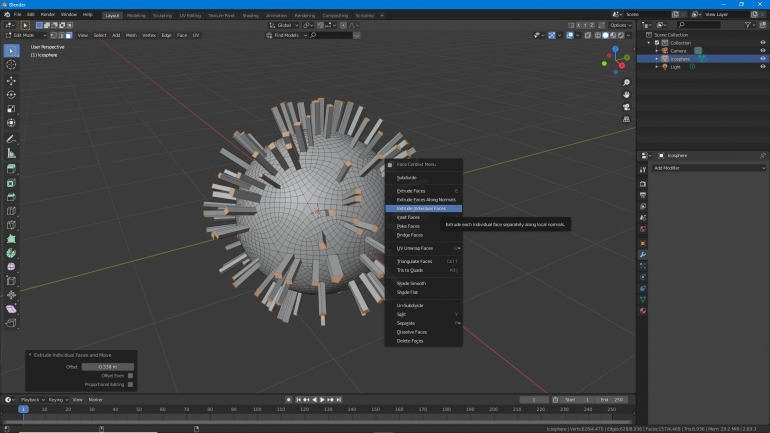Image resolution: width=770 pixels, height=433 pixels.
Task: Select the Transform tool
Action: click(11, 123)
